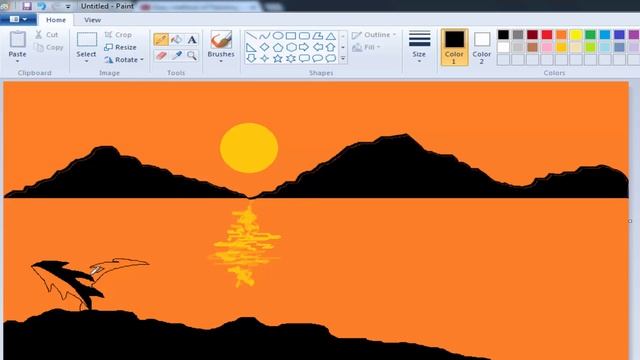Switch to the Home ribbon tab
Image resolution: width=640 pixels, height=360 pixels.
[56, 20]
